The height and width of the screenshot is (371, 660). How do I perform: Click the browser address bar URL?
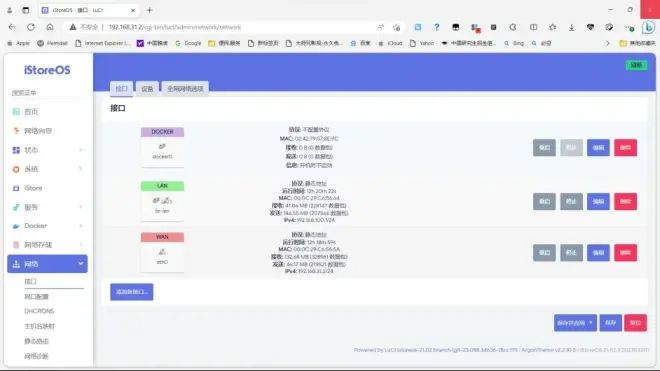pyautogui.click(x=175, y=27)
